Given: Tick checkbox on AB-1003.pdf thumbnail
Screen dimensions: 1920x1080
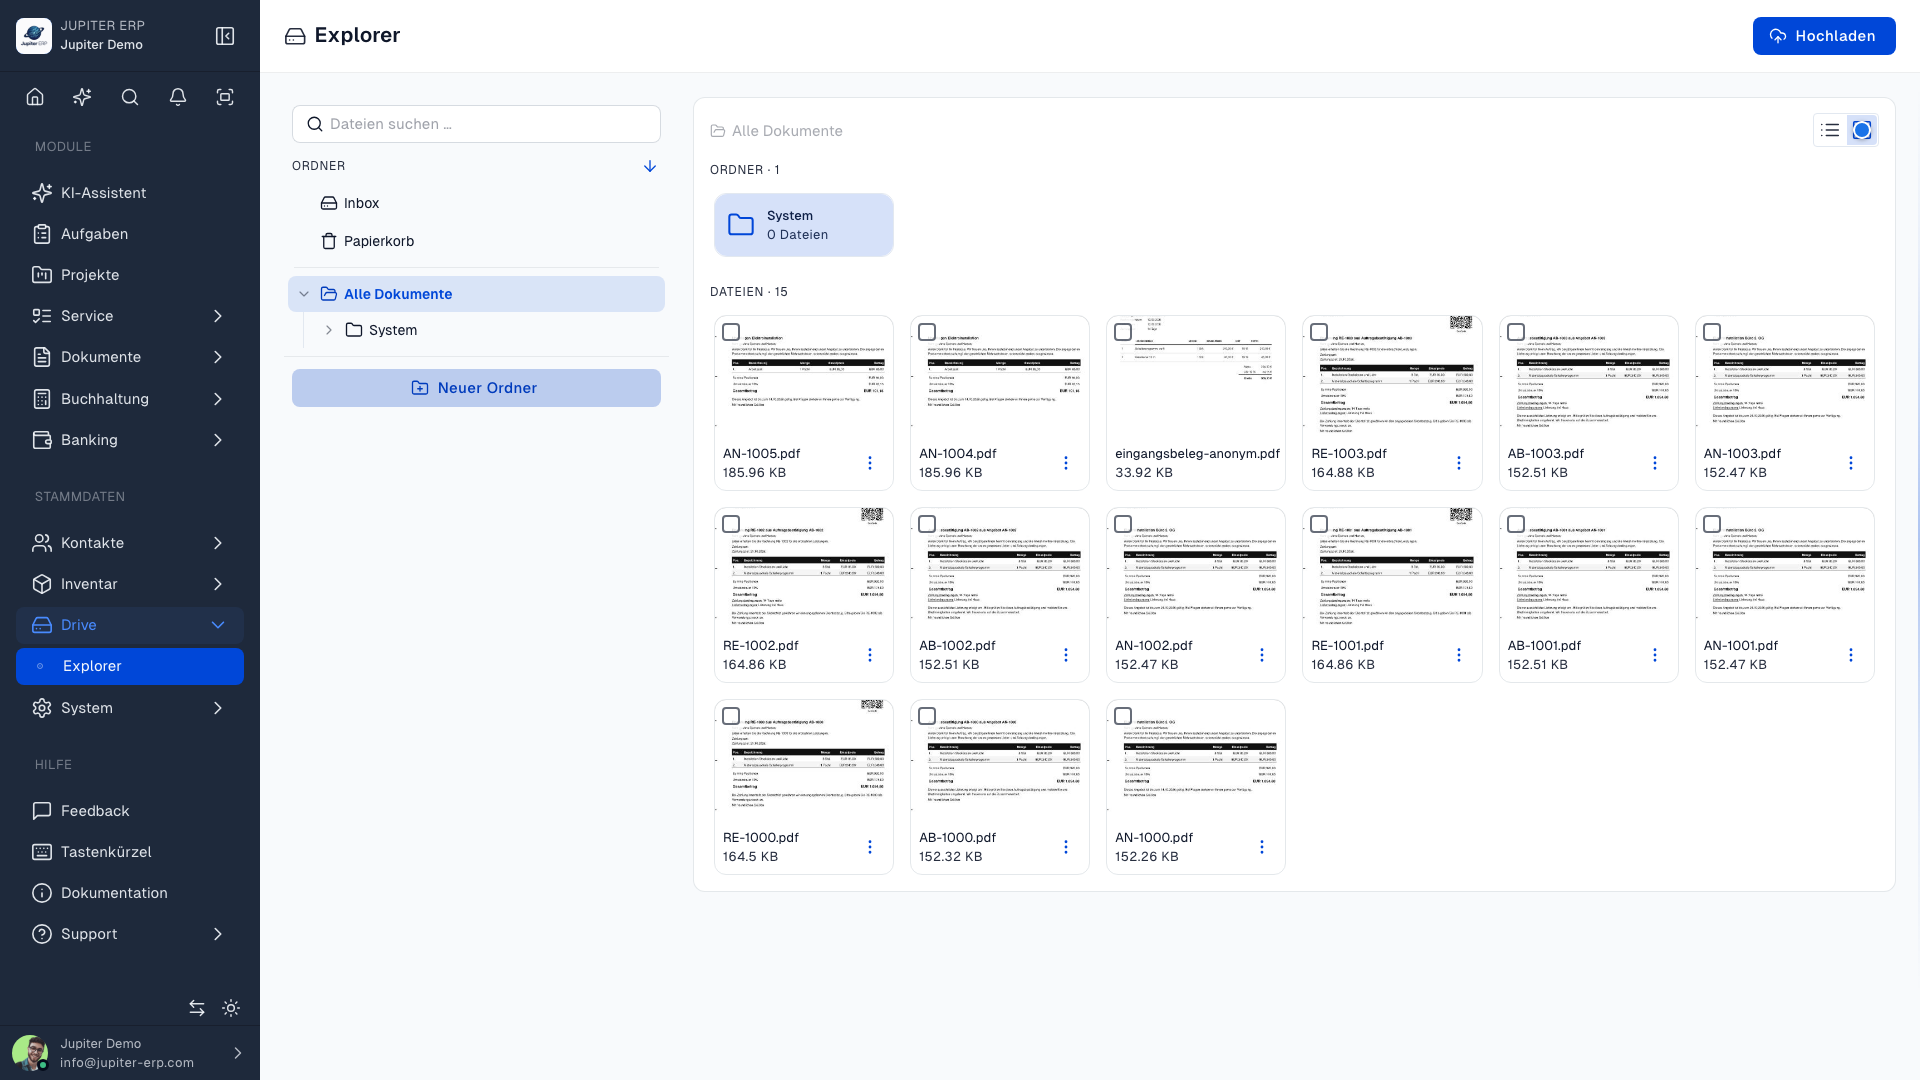Looking at the screenshot, I should pyautogui.click(x=1516, y=332).
